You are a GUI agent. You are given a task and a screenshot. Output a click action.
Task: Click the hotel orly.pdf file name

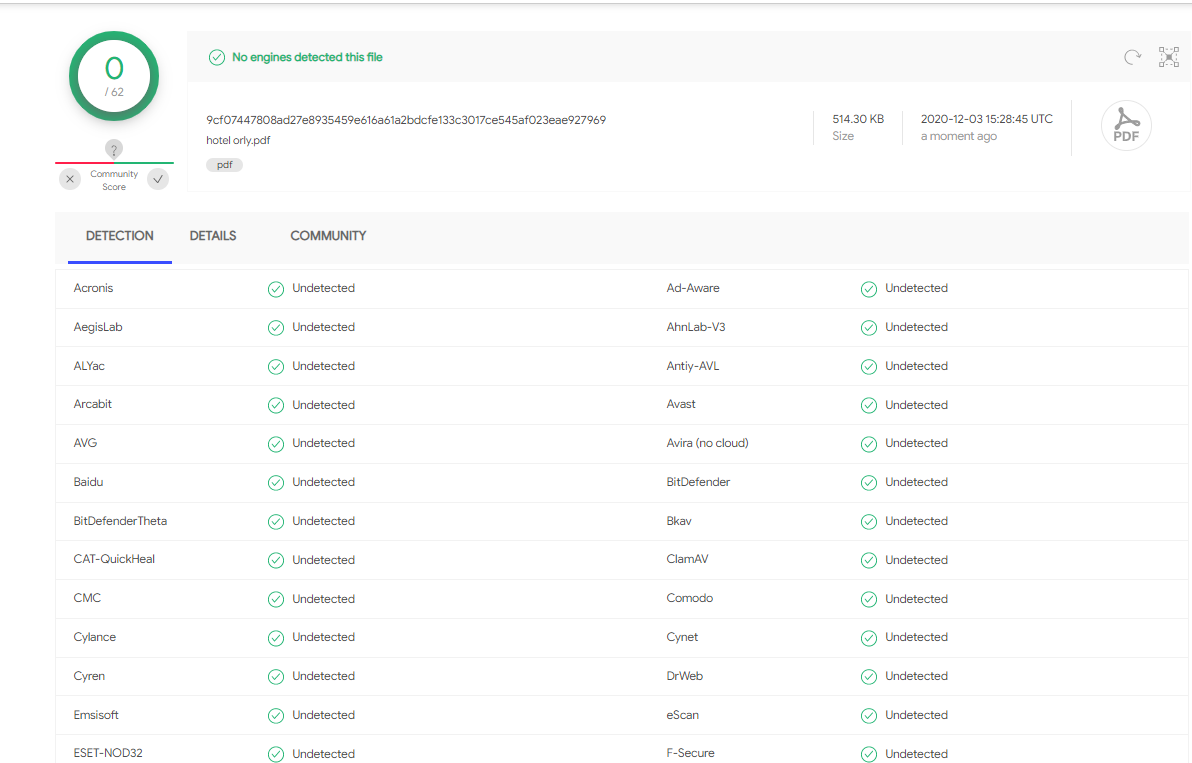(x=238, y=140)
